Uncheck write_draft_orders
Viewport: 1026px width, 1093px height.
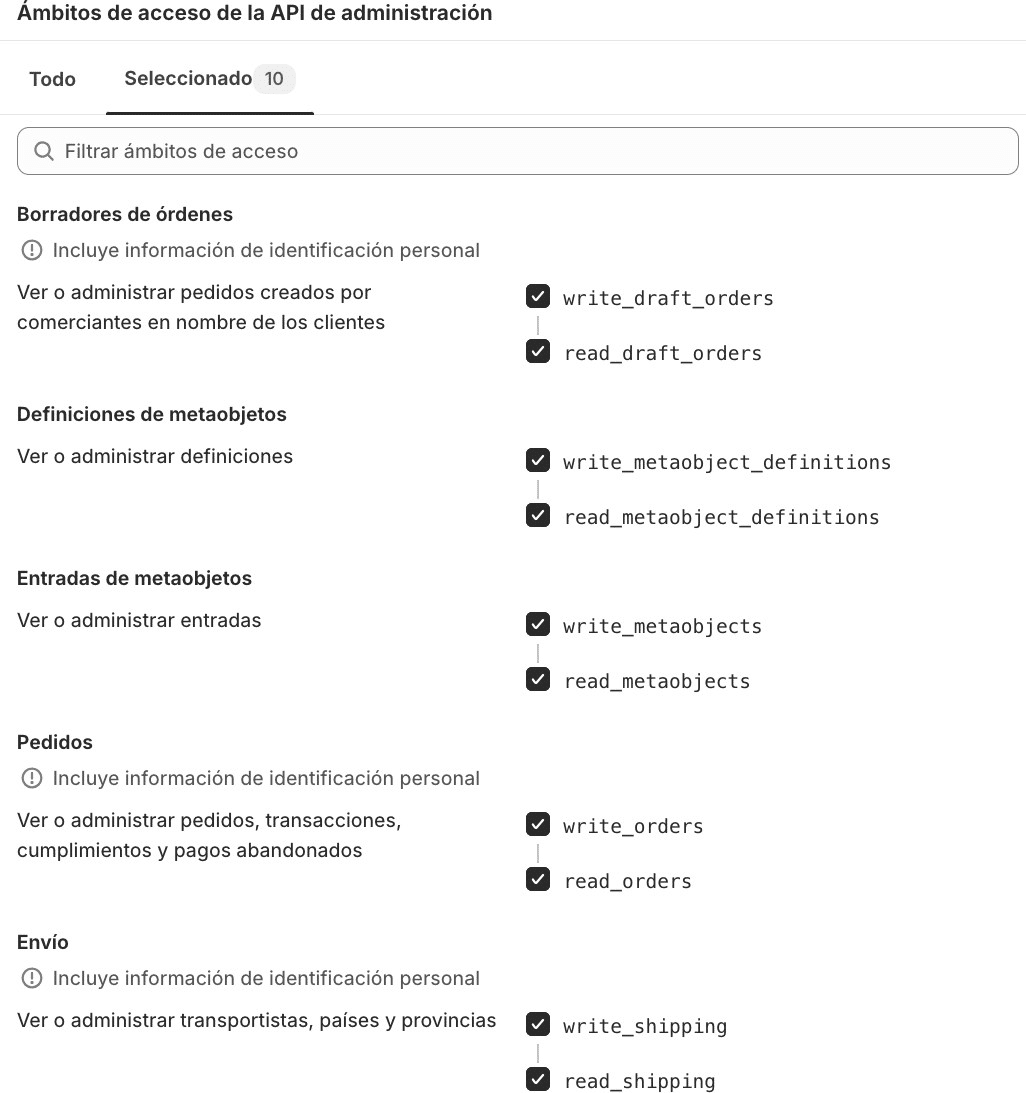(538, 296)
